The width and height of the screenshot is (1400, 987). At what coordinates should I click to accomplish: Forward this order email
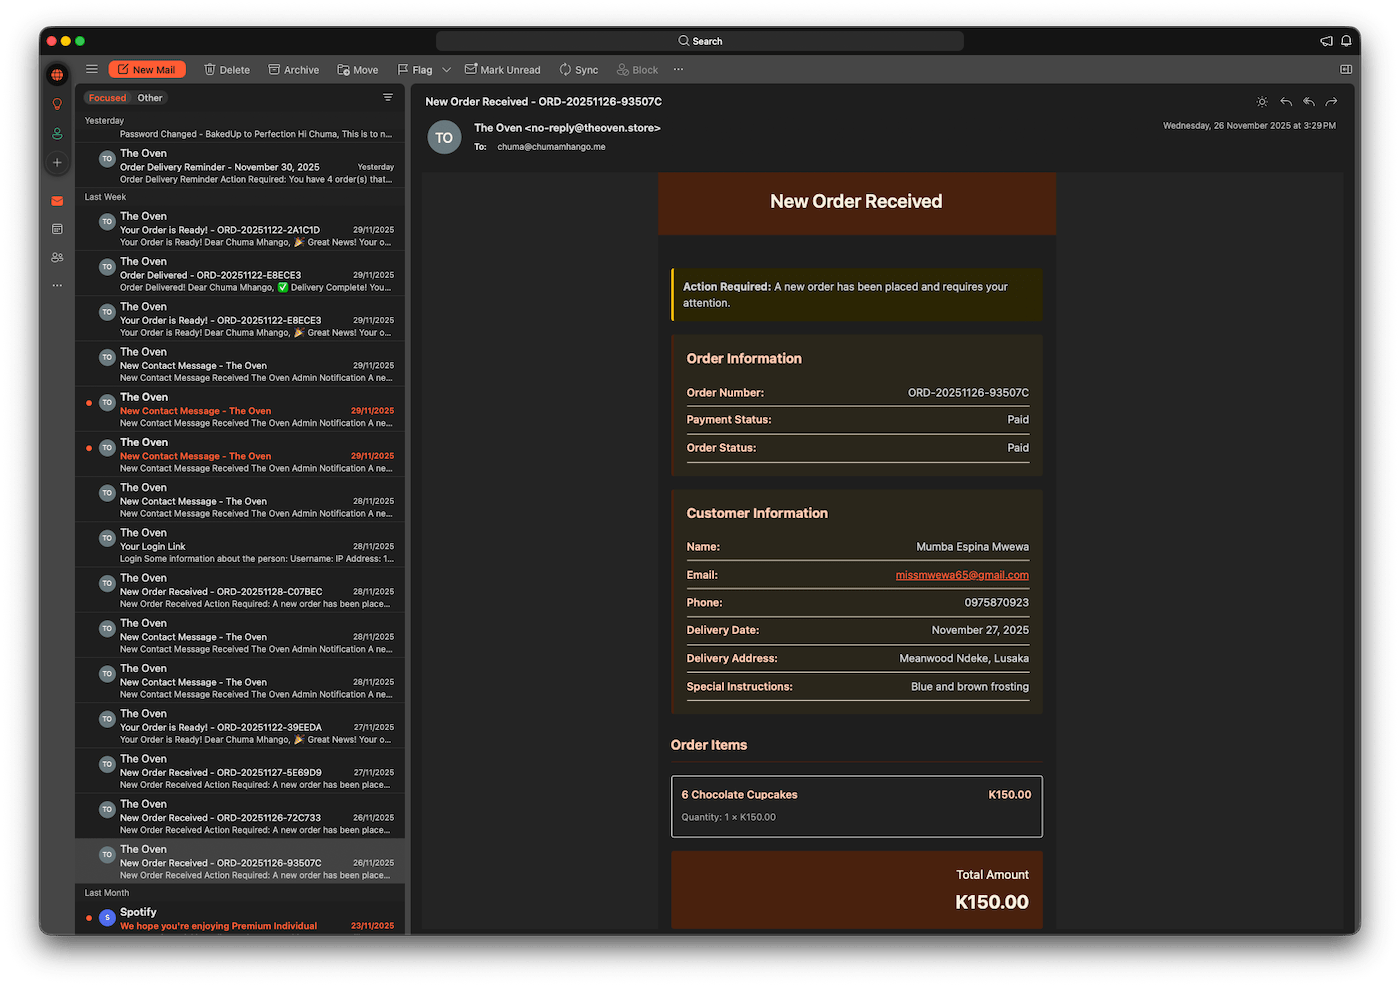pos(1331,102)
